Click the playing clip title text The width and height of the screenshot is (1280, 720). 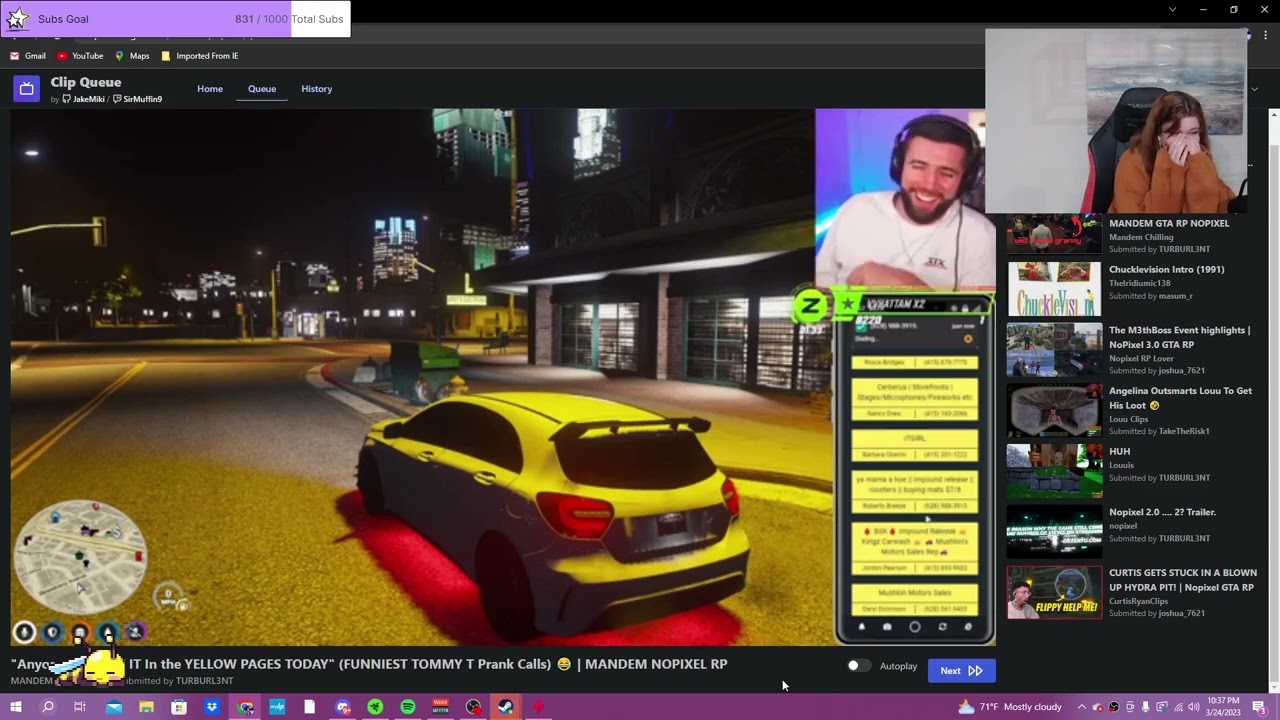click(x=369, y=664)
